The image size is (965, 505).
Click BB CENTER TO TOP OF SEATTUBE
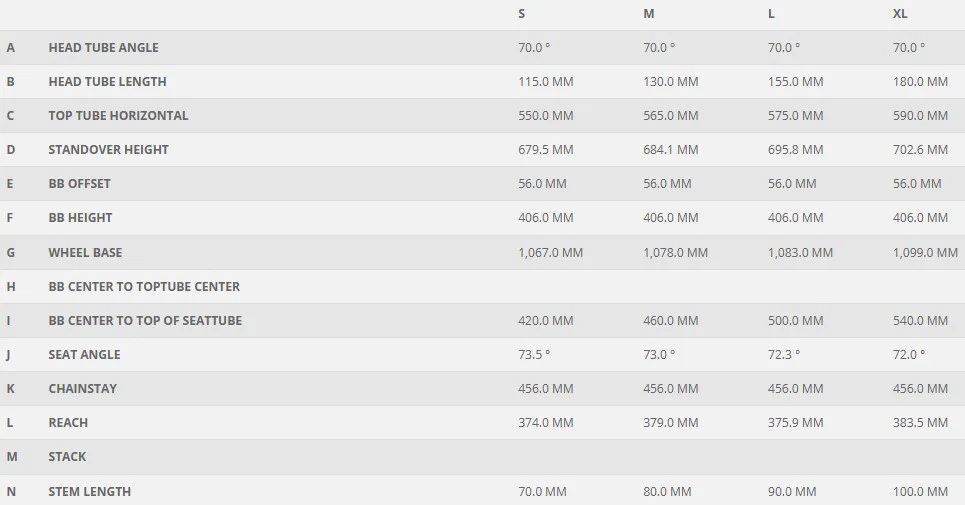point(145,320)
